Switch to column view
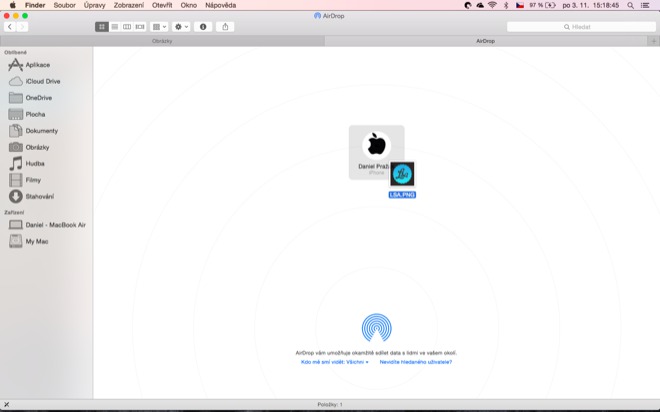 click(127, 27)
